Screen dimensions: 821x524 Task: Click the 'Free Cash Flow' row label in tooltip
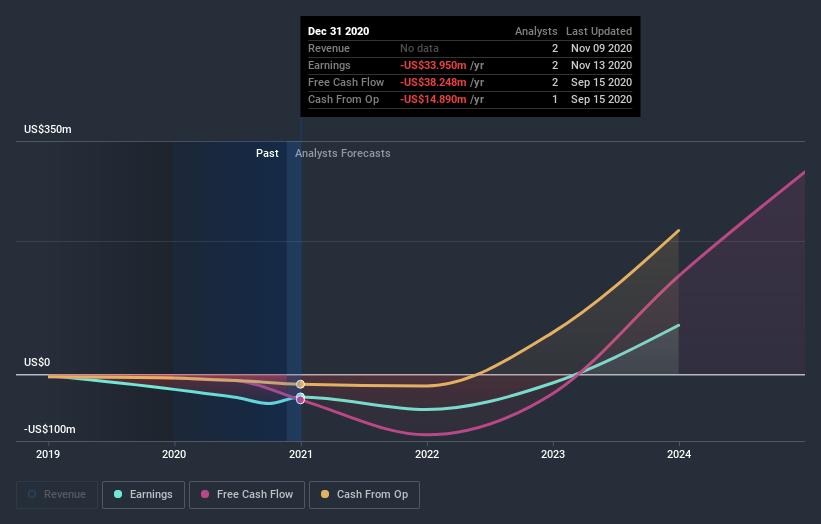click(346, 82)
